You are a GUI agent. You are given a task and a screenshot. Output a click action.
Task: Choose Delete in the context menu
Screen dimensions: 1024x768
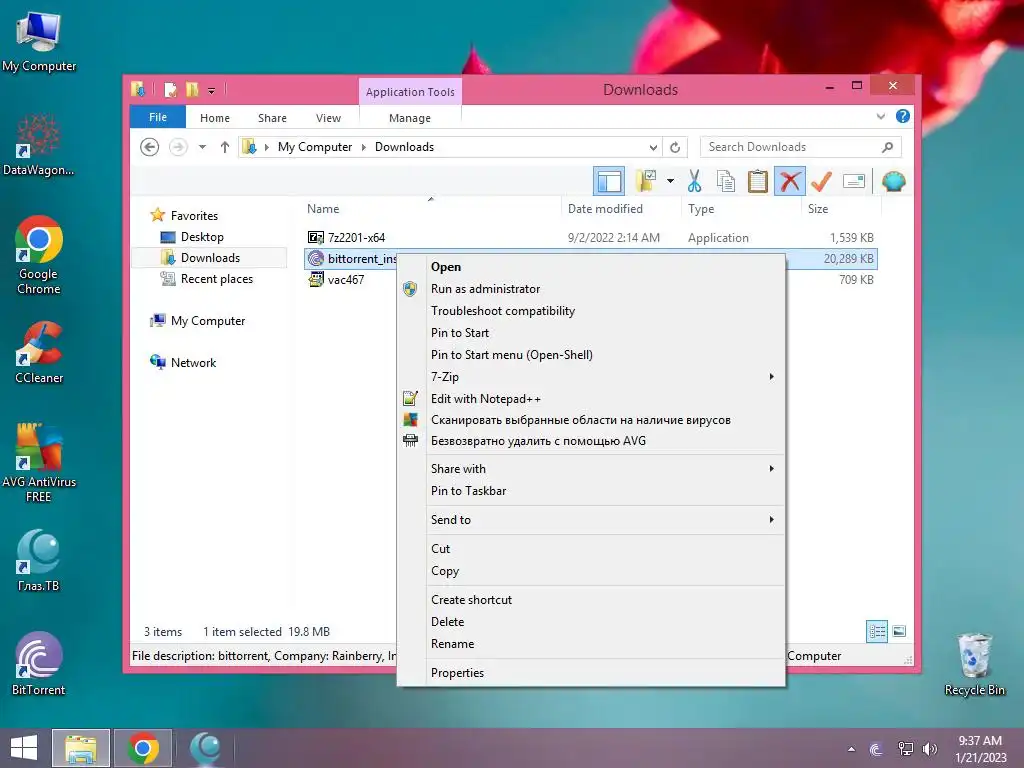click(x=591, y=622)
